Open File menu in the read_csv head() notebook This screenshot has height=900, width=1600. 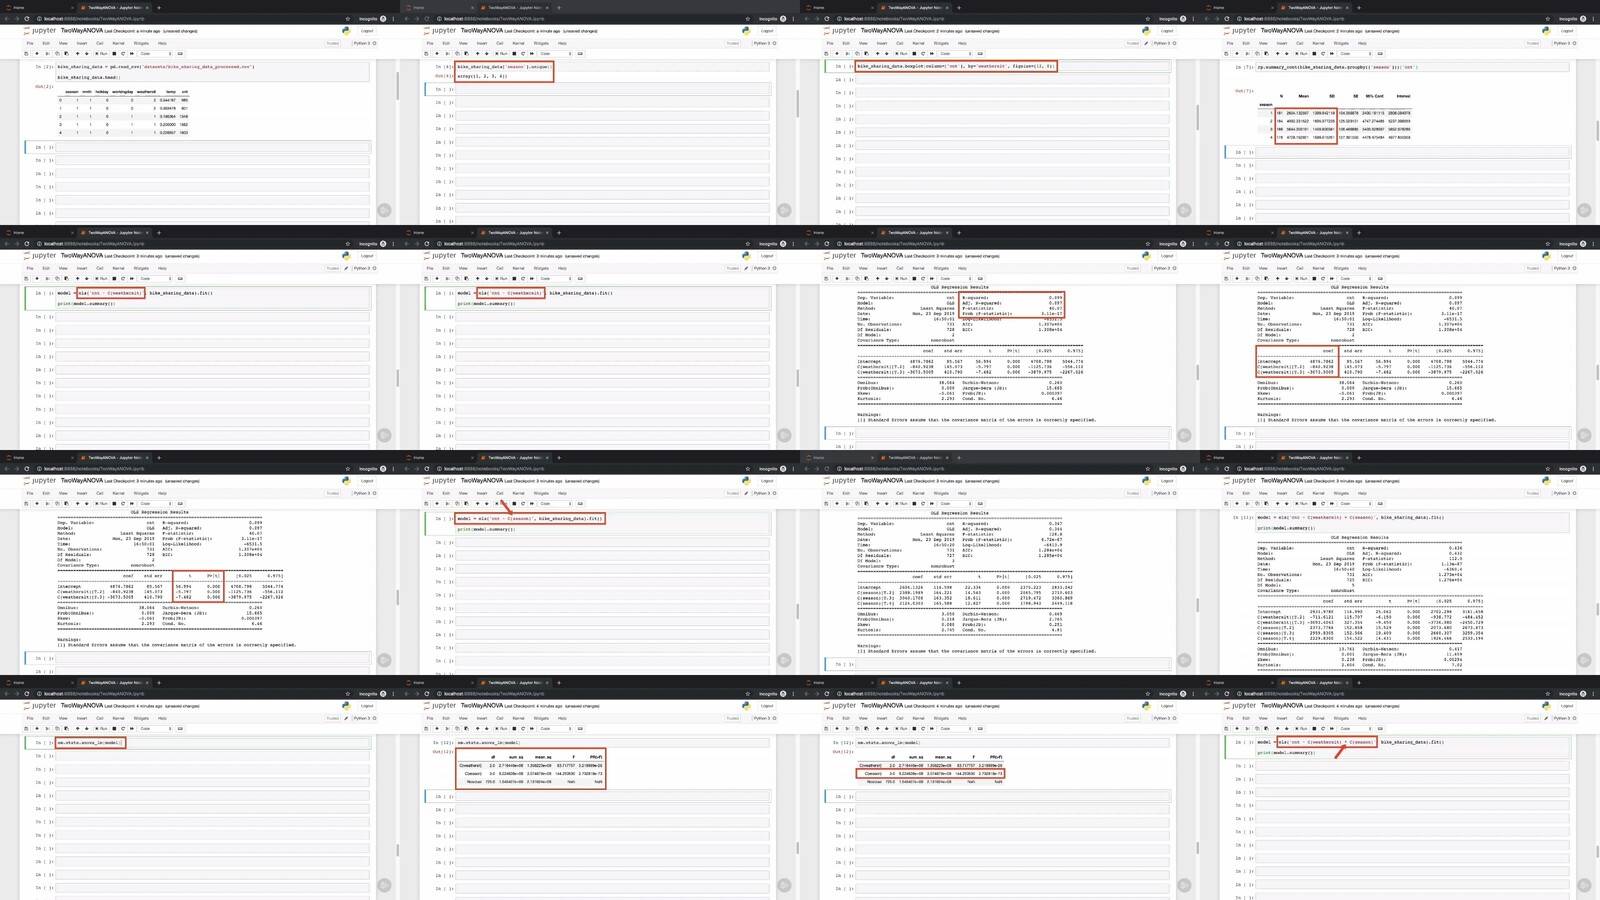[30, 43]
